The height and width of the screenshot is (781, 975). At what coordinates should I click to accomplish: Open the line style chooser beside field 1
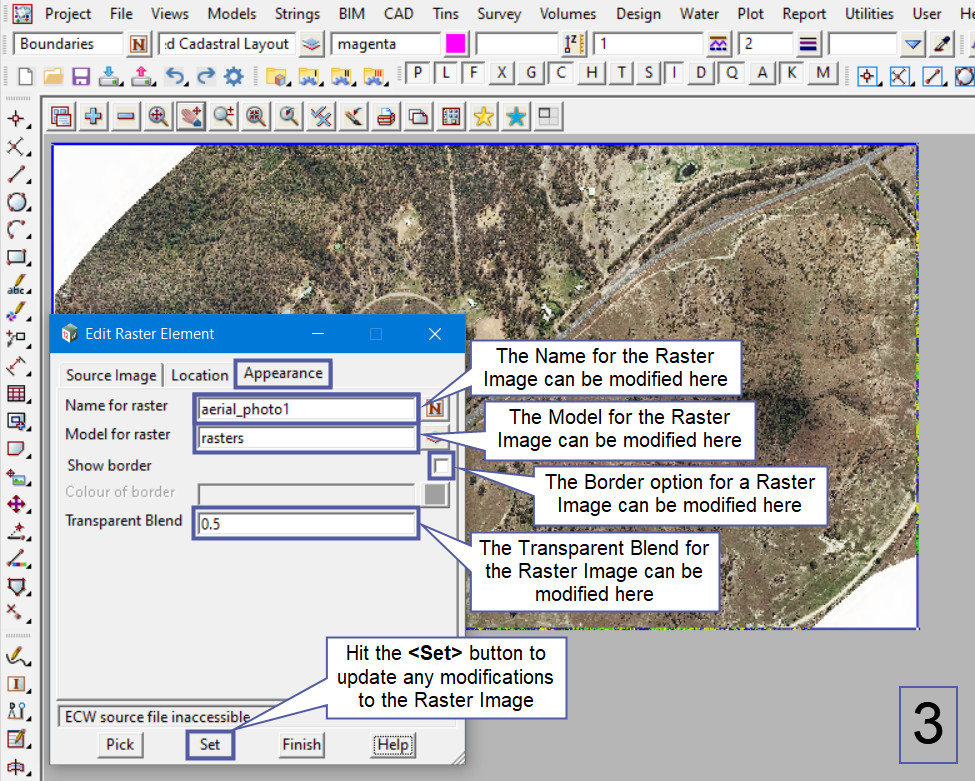(x=718, y=44)
